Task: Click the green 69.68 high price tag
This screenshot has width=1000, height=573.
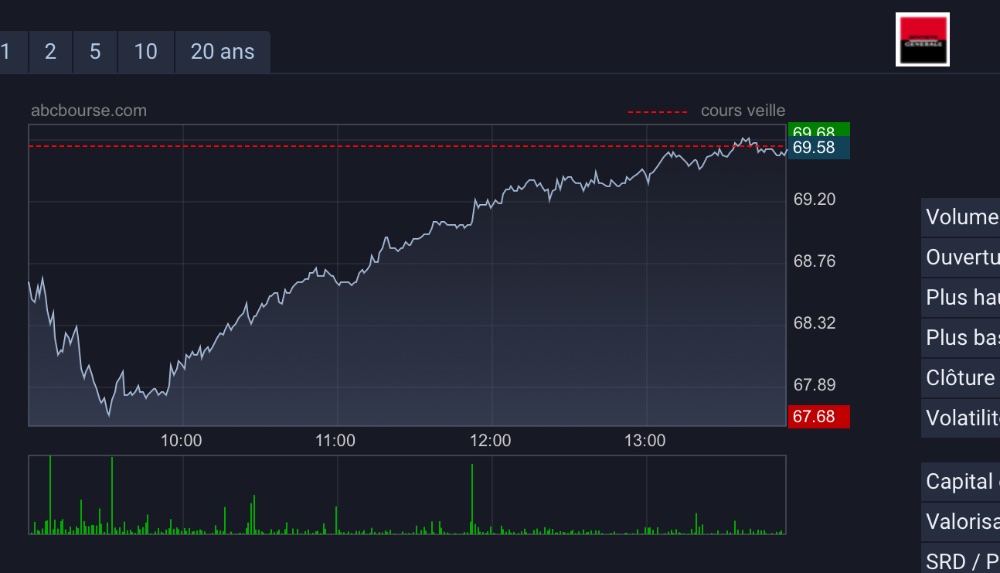Action: 818,131
